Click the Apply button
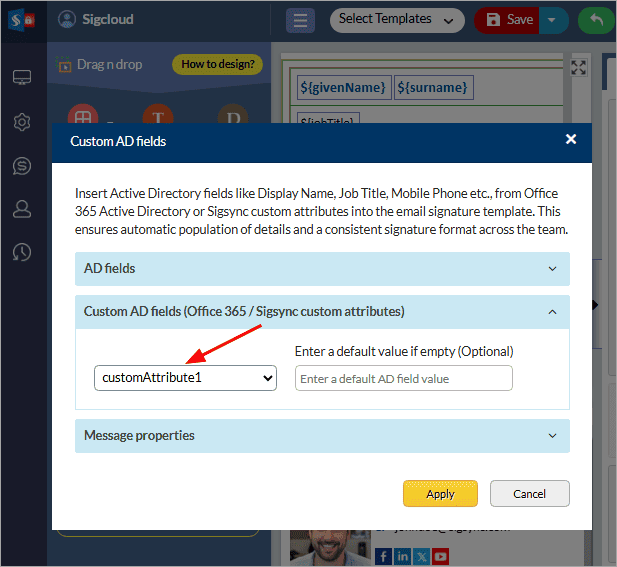This screenshot has height=567, width=617. pyautogui.click(x=440, y=494)
